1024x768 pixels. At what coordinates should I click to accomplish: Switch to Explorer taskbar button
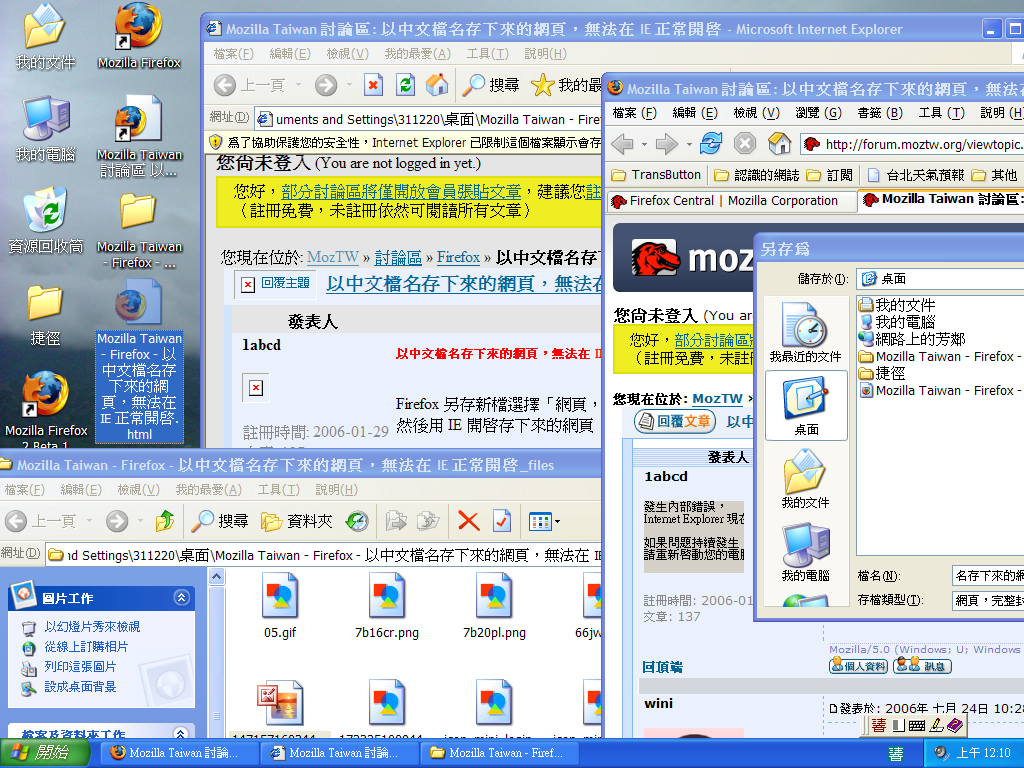tap(499, 753)
